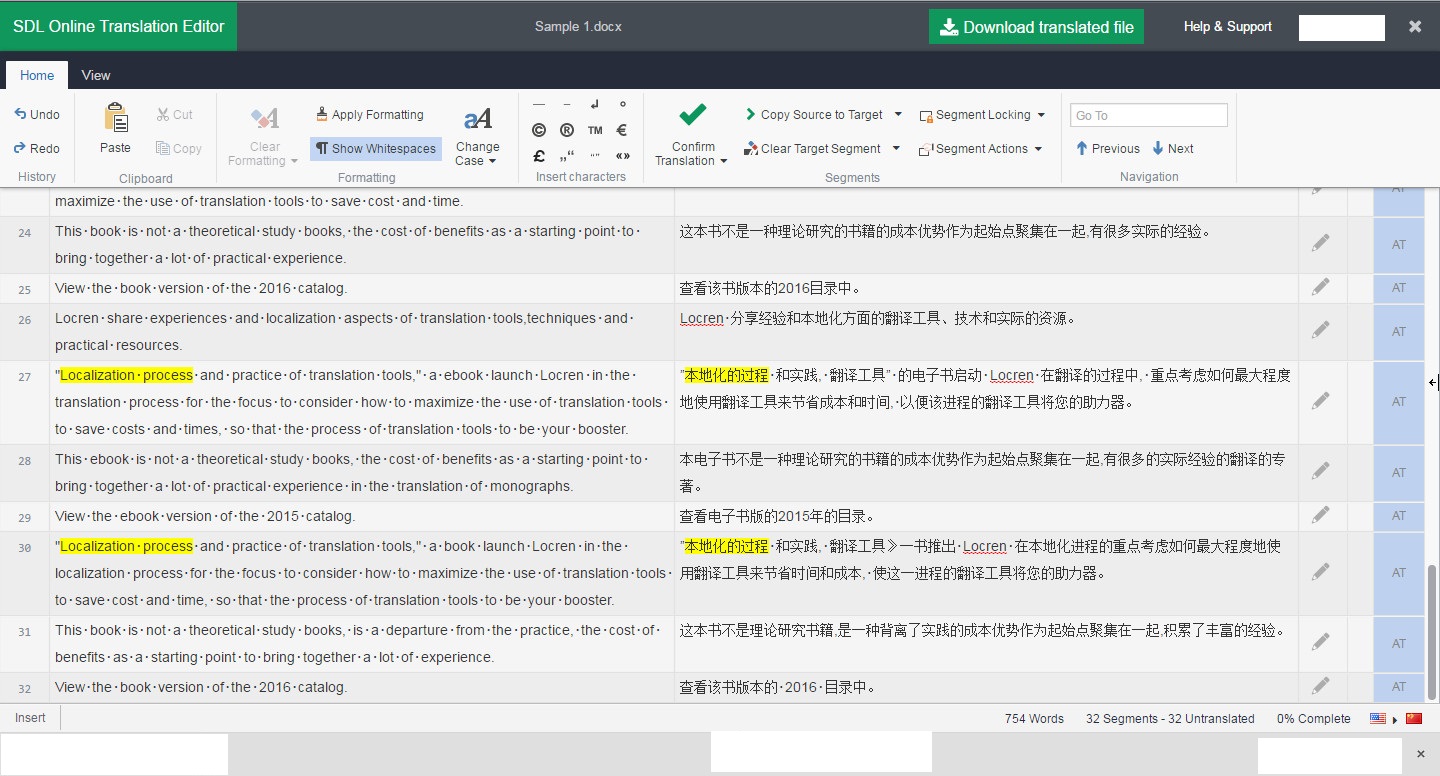1440x776 pixels.
Task: Select the Home ribbon tab
Action: coord(36,75)
